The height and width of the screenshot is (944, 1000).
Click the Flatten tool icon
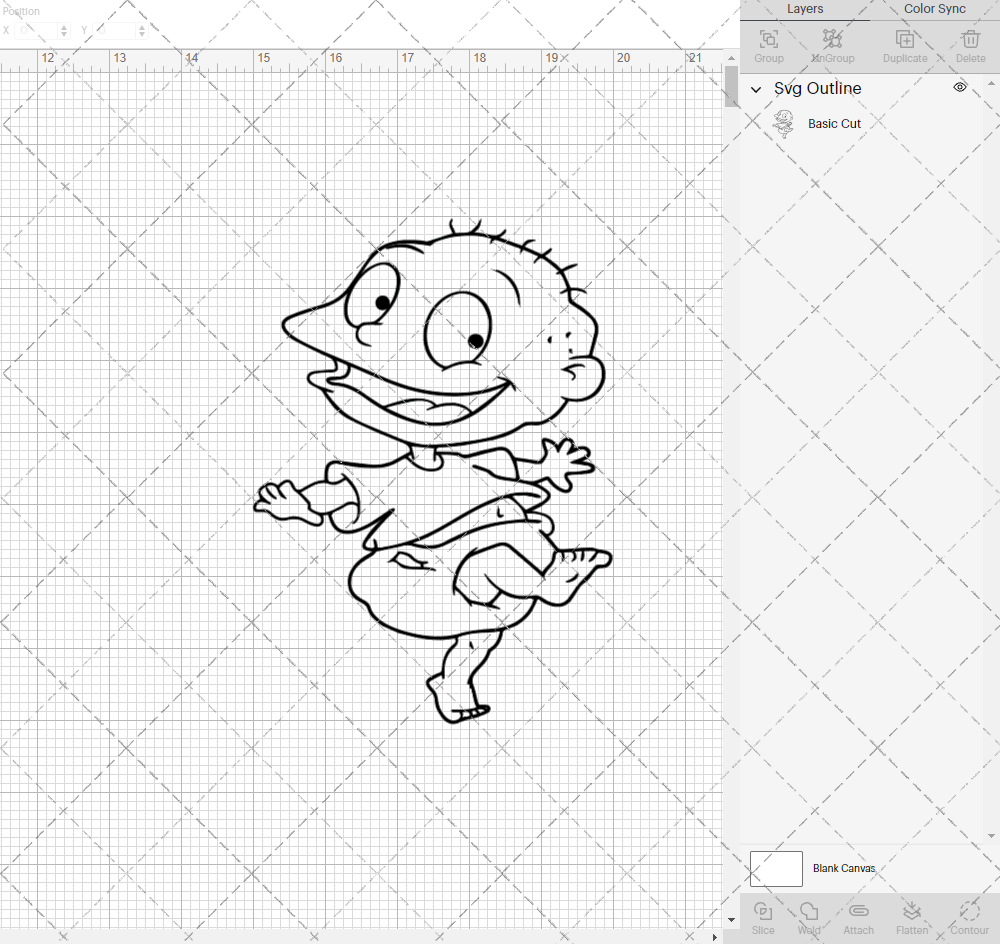[x=912, y=913]
